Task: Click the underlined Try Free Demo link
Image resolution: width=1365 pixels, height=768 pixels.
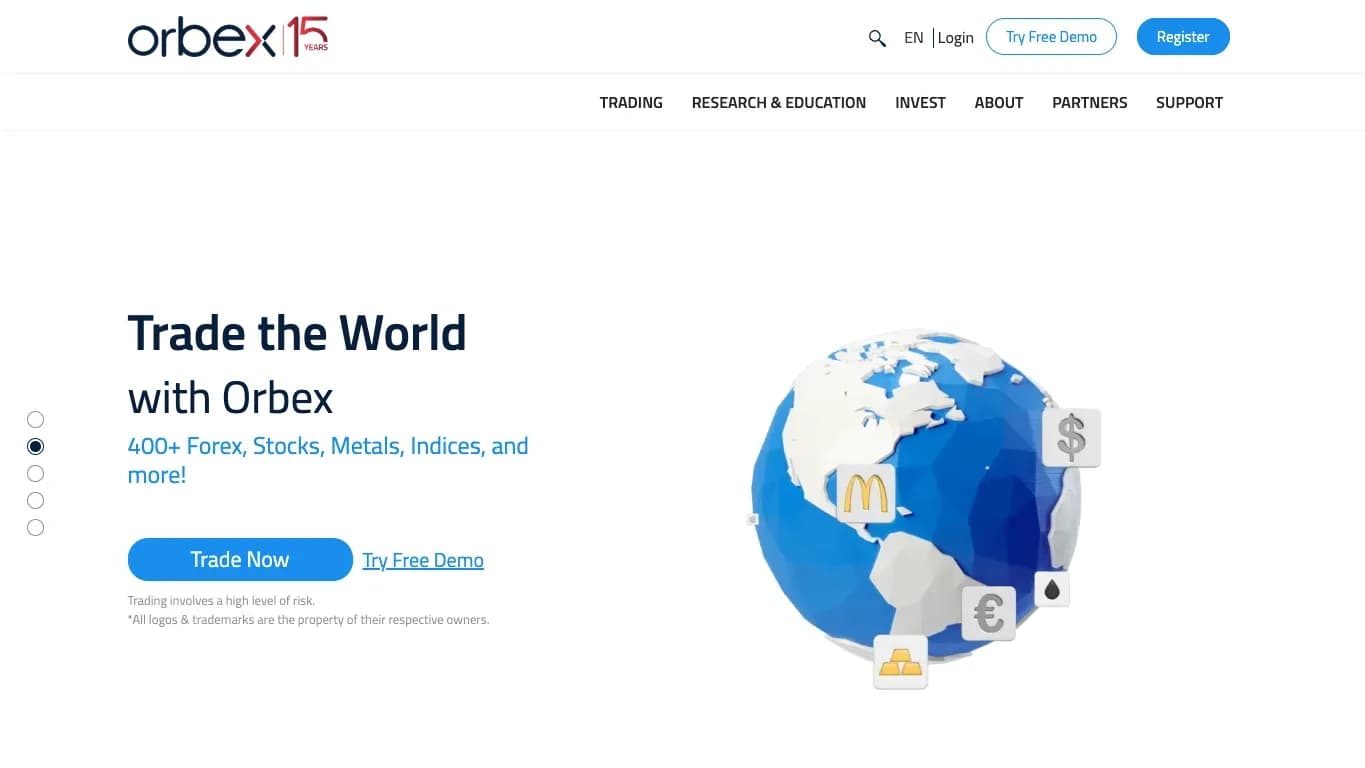Action: 423,561
